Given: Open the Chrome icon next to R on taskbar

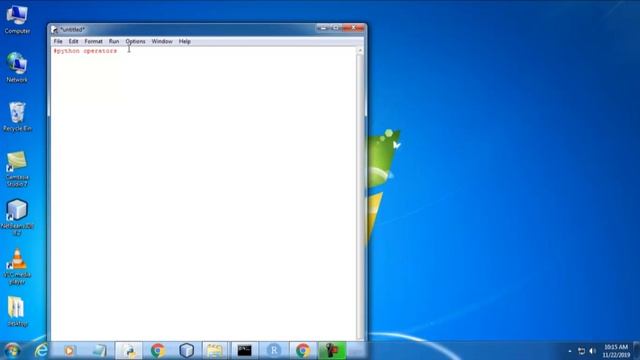Looking at the screenshot, I should (x=303, y=350).
